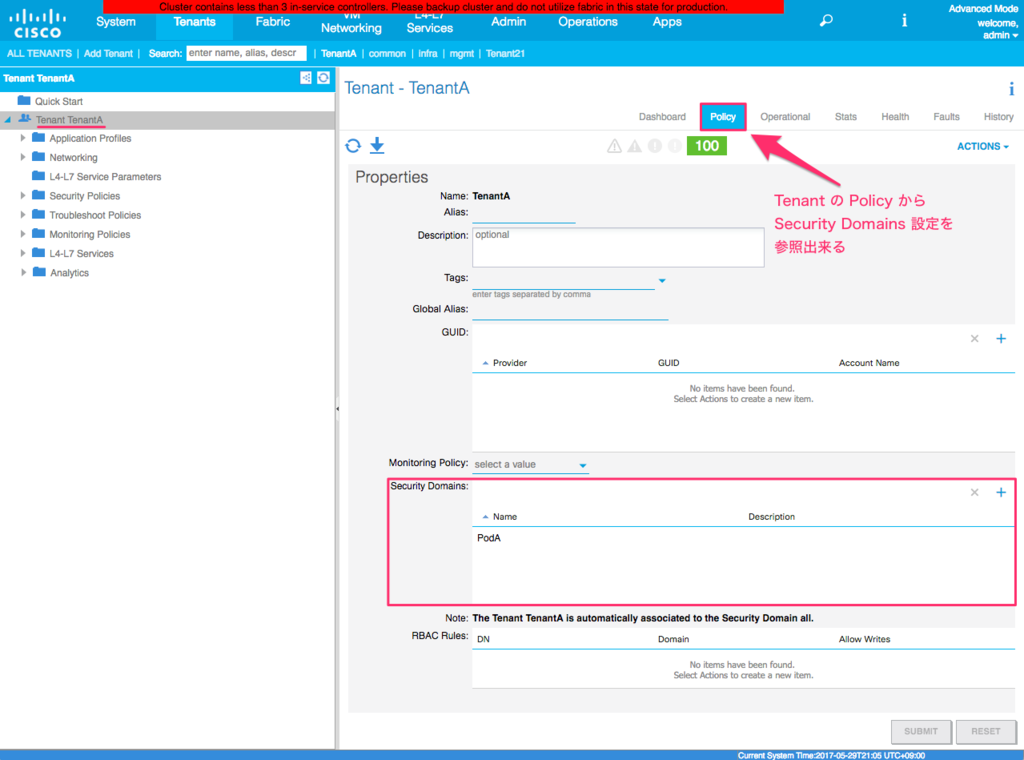Click the tenant Search input field
The width and height of the screenshot is (1024, 760).
246,53
